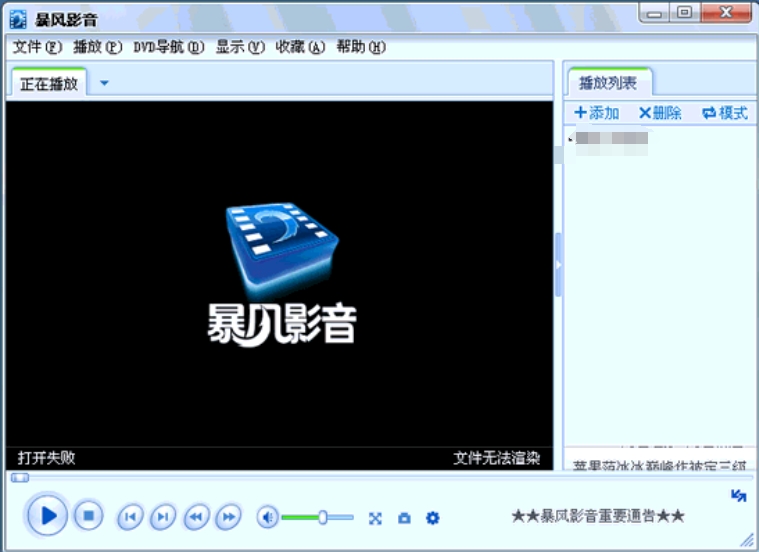
Task: Click the ★★暴风影音重要通告★★ notice link
Action: tap(598, 516)
